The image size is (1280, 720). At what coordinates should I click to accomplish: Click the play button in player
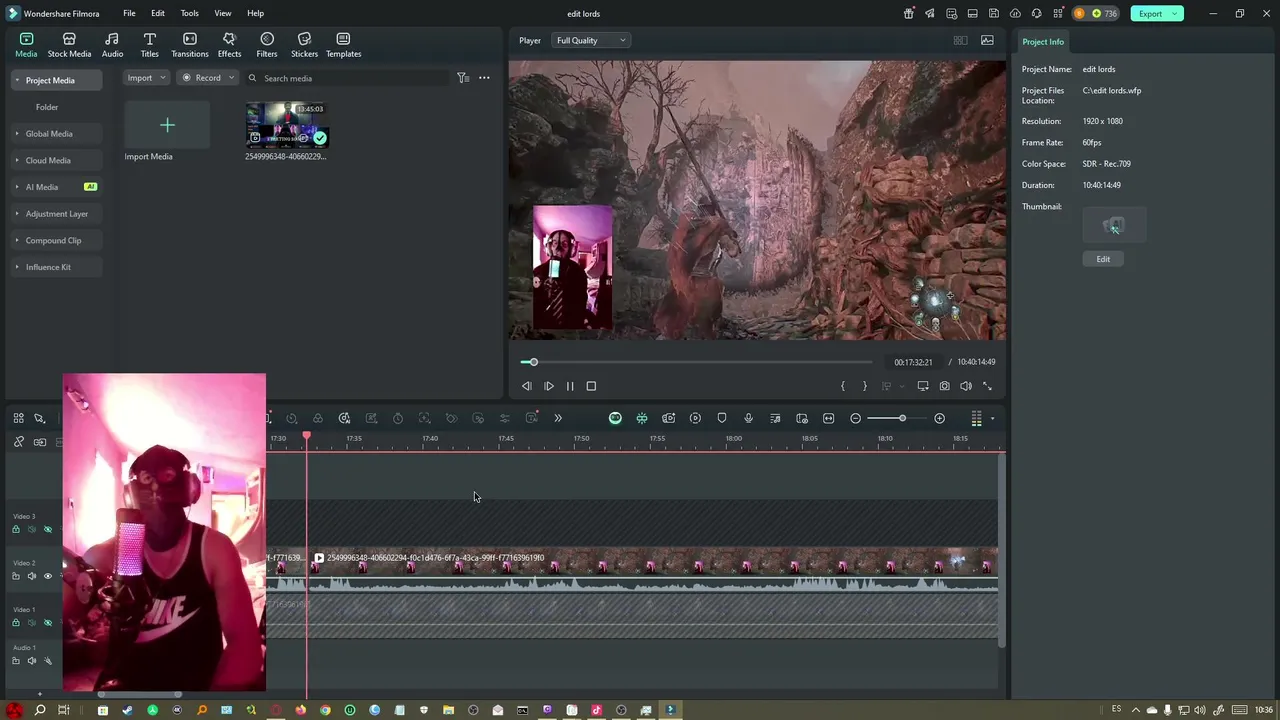click(x=549, y=386)
